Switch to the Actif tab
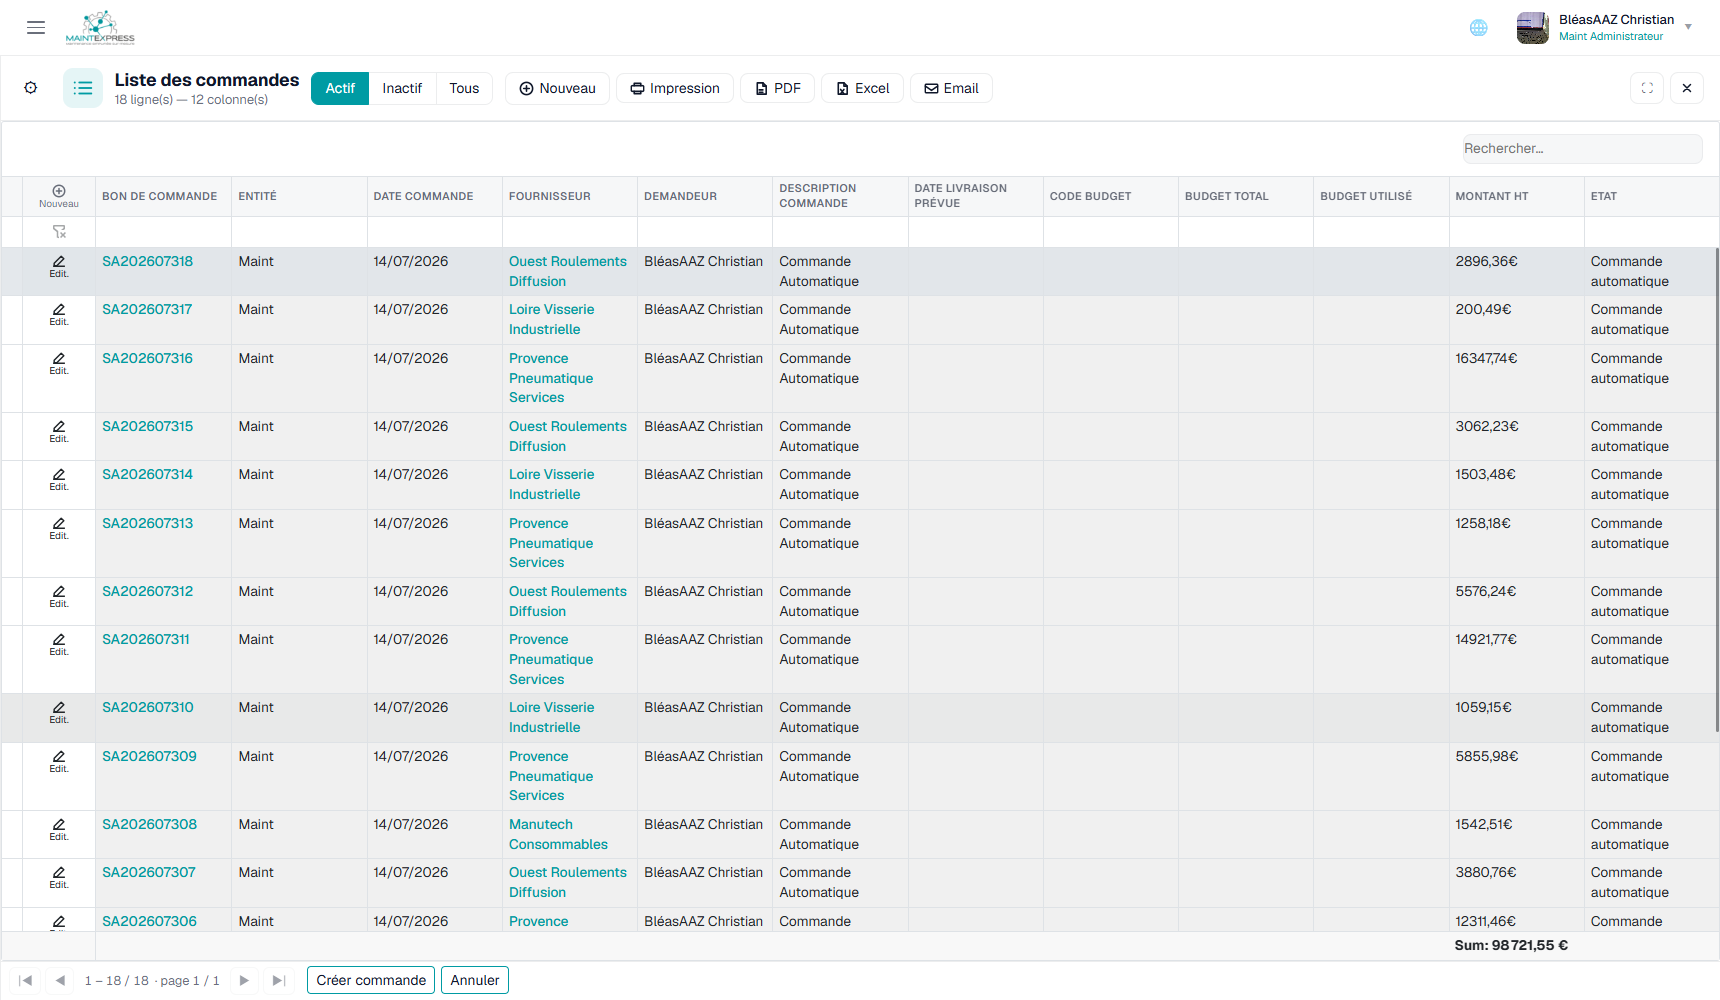 pyautogui.click(x=340, y=88)
